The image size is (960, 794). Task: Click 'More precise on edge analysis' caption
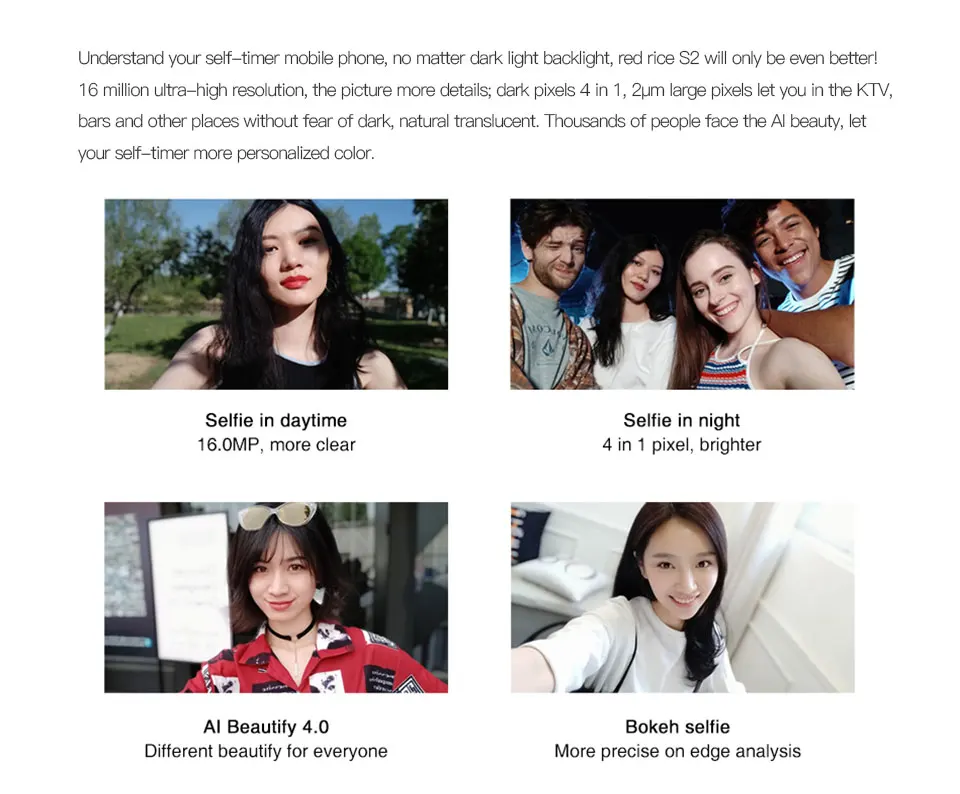pos(678,751)
